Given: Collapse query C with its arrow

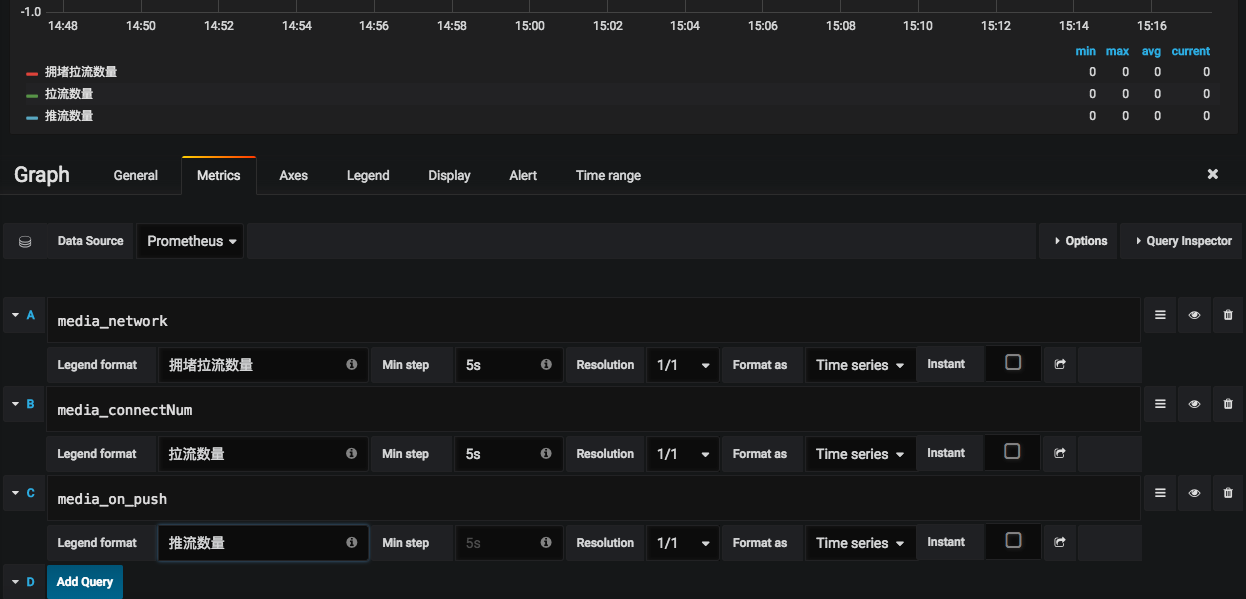Looking at the screenshot, I should [15, 493].
